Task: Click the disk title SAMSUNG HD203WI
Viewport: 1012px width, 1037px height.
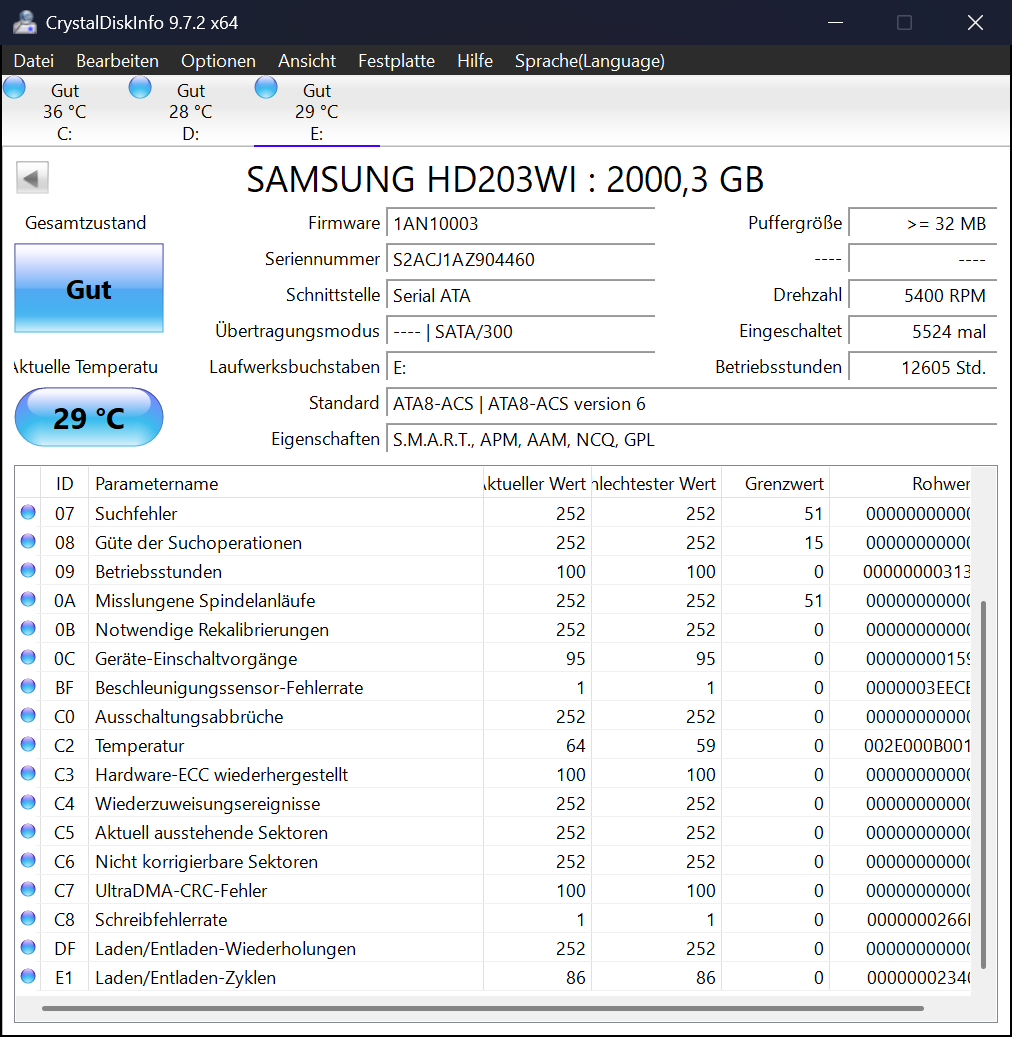Action: (505, 179)
